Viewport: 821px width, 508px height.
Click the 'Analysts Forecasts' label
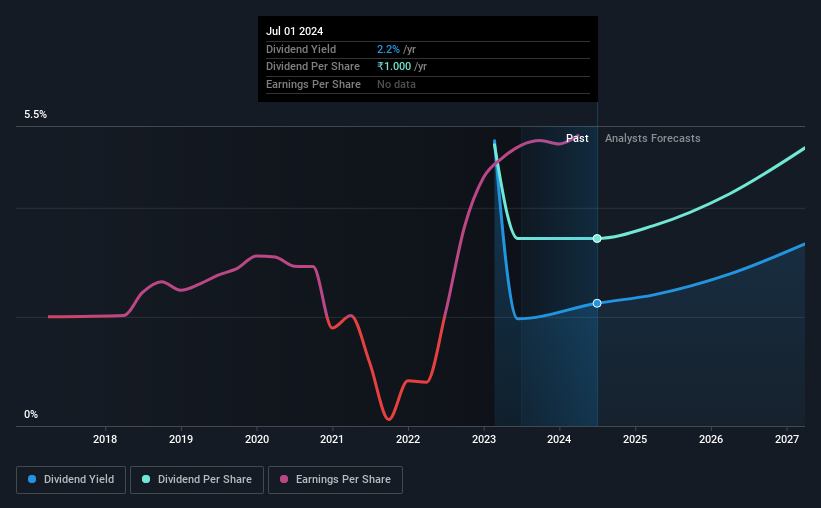[x=652, y=138]
